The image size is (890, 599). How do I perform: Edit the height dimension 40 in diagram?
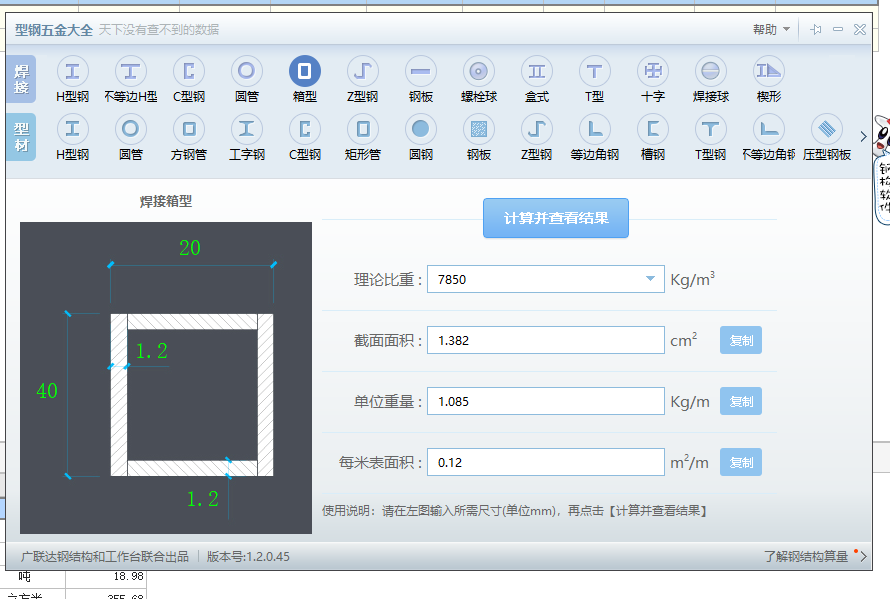pyautogui.click(x=47, y=391)
